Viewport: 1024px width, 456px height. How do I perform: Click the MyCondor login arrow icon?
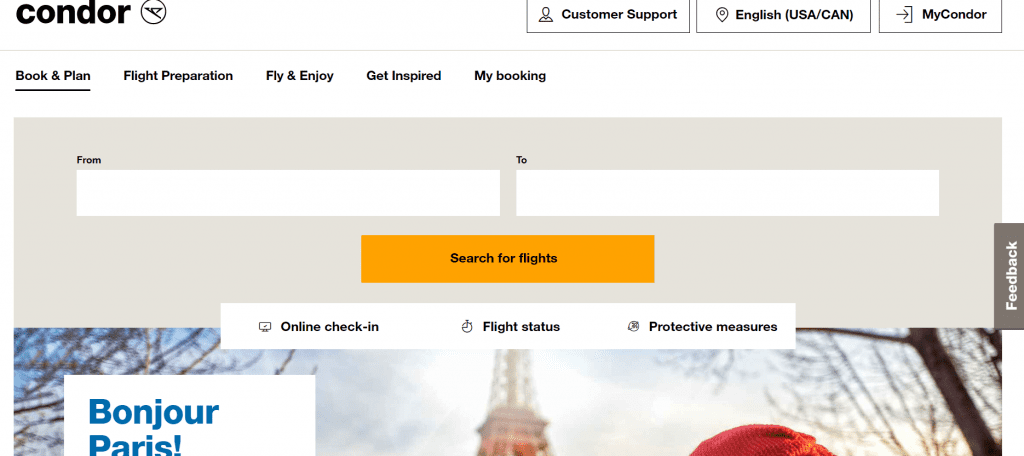(904, 15)
